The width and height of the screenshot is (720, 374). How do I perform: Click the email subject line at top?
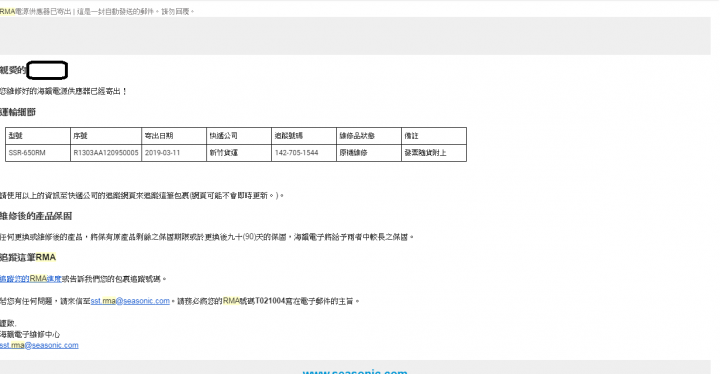pyautogui.click(x=97, y=11)
